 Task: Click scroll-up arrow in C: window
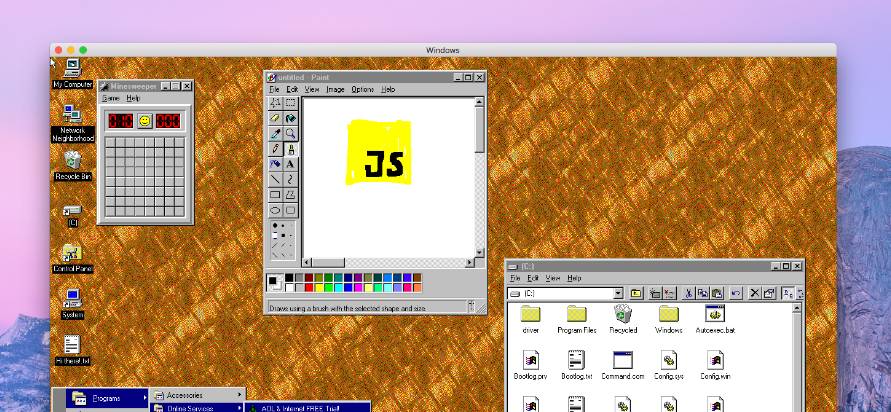pyautogui.click(x=796, y=308)
